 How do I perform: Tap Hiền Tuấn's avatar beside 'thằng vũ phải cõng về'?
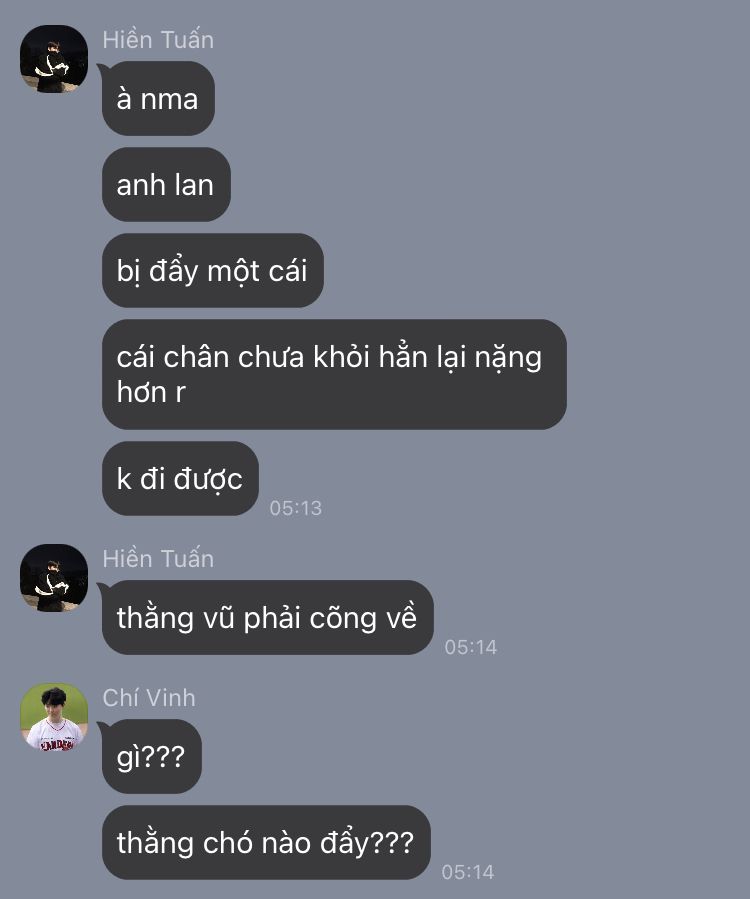tap(54, 577)
